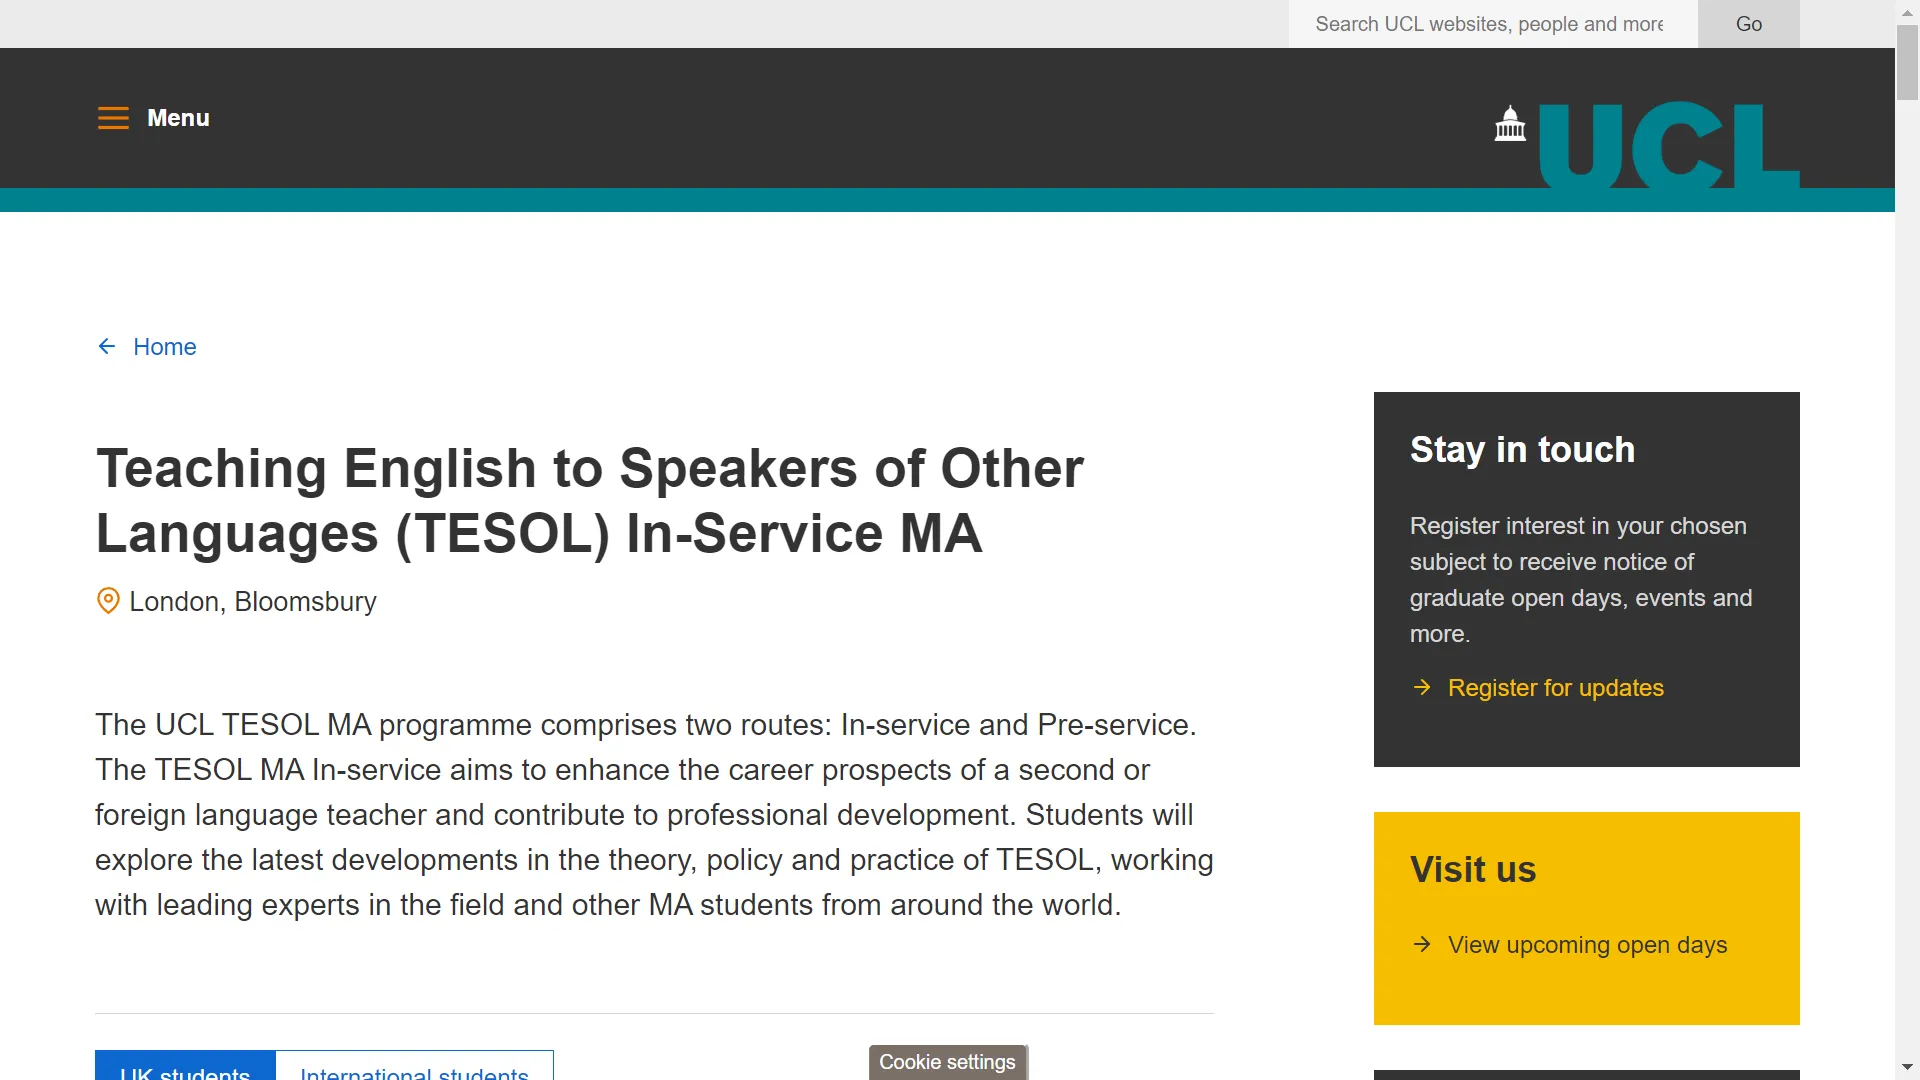Open View upcoming open days link

pos(1587,945)
